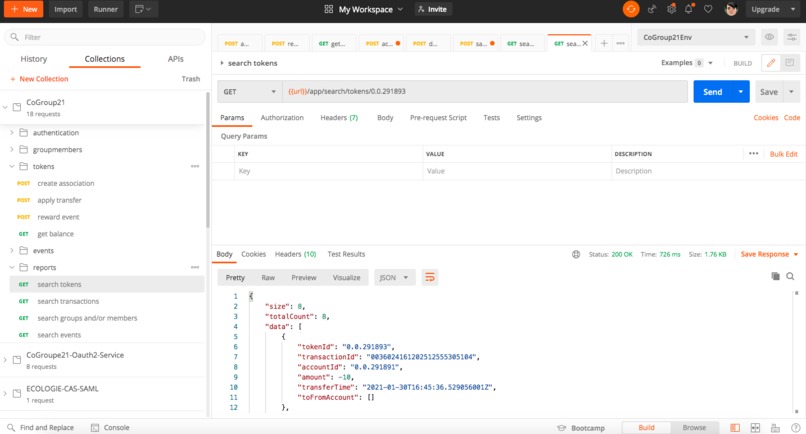Click the New button
The width and height of the screenshot is (806, 434).
24,9
